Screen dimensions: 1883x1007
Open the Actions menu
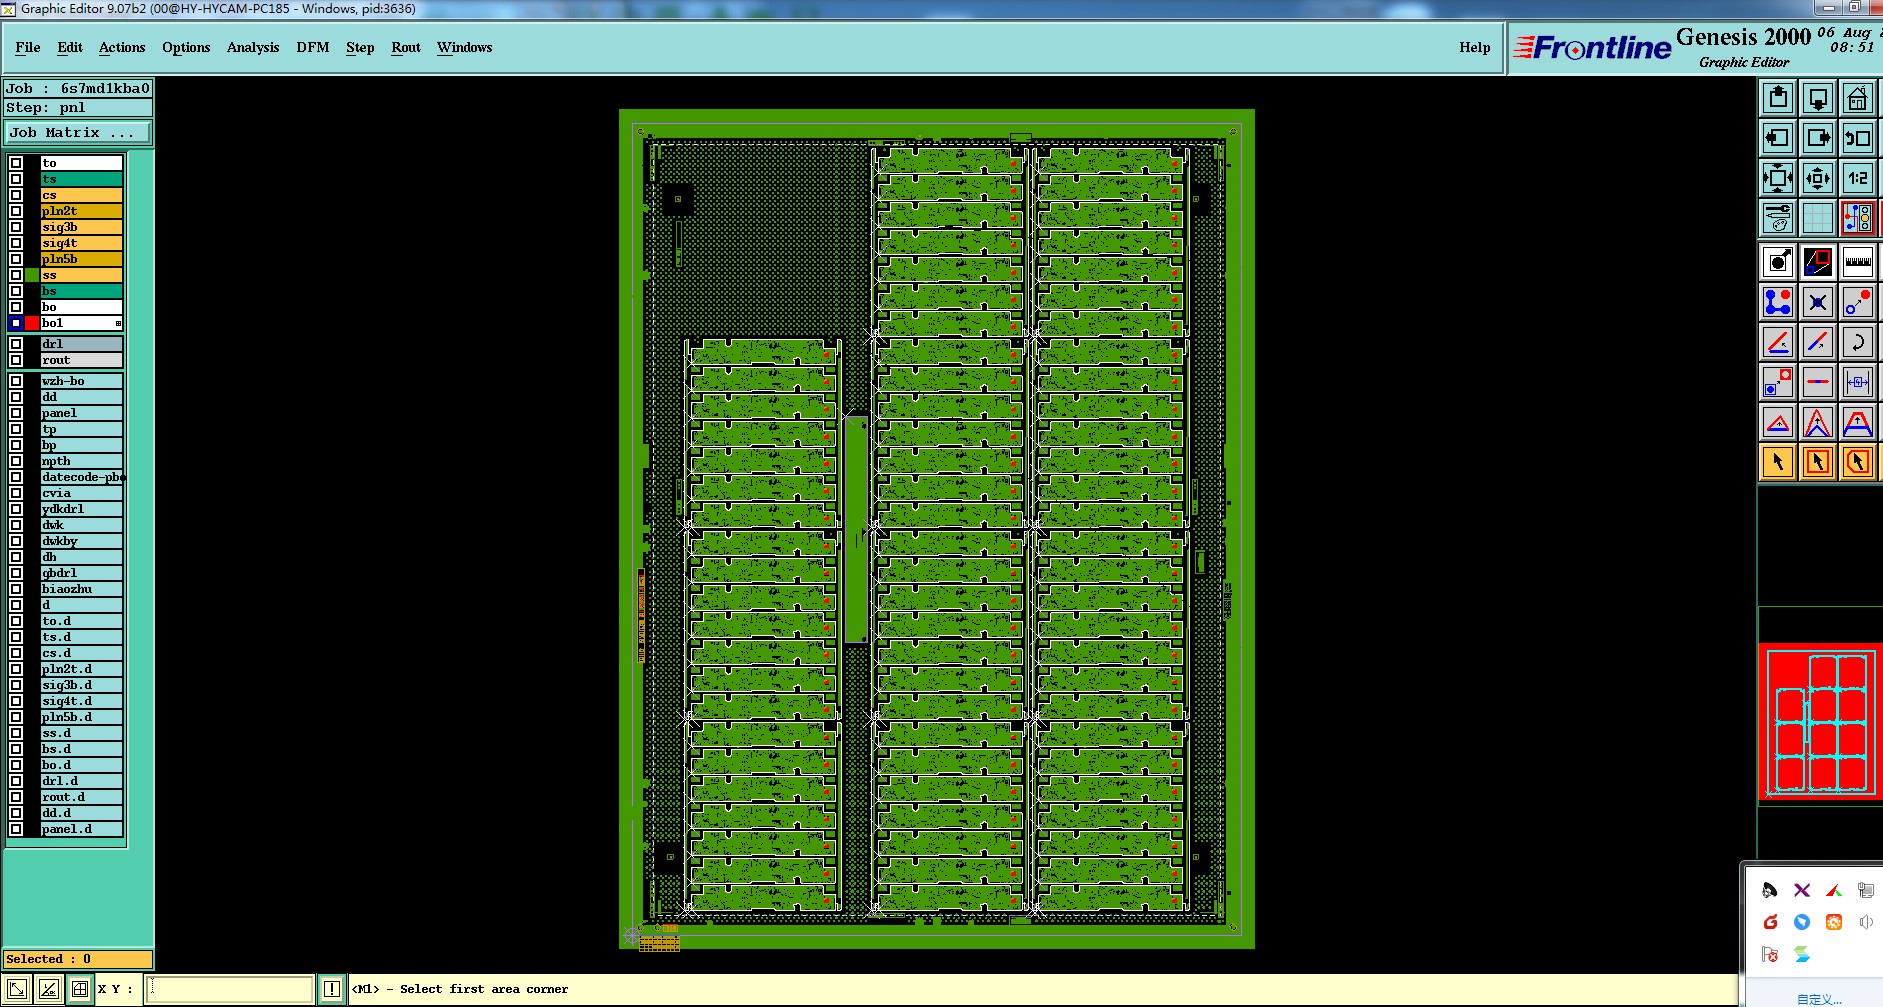click(122, 47)
